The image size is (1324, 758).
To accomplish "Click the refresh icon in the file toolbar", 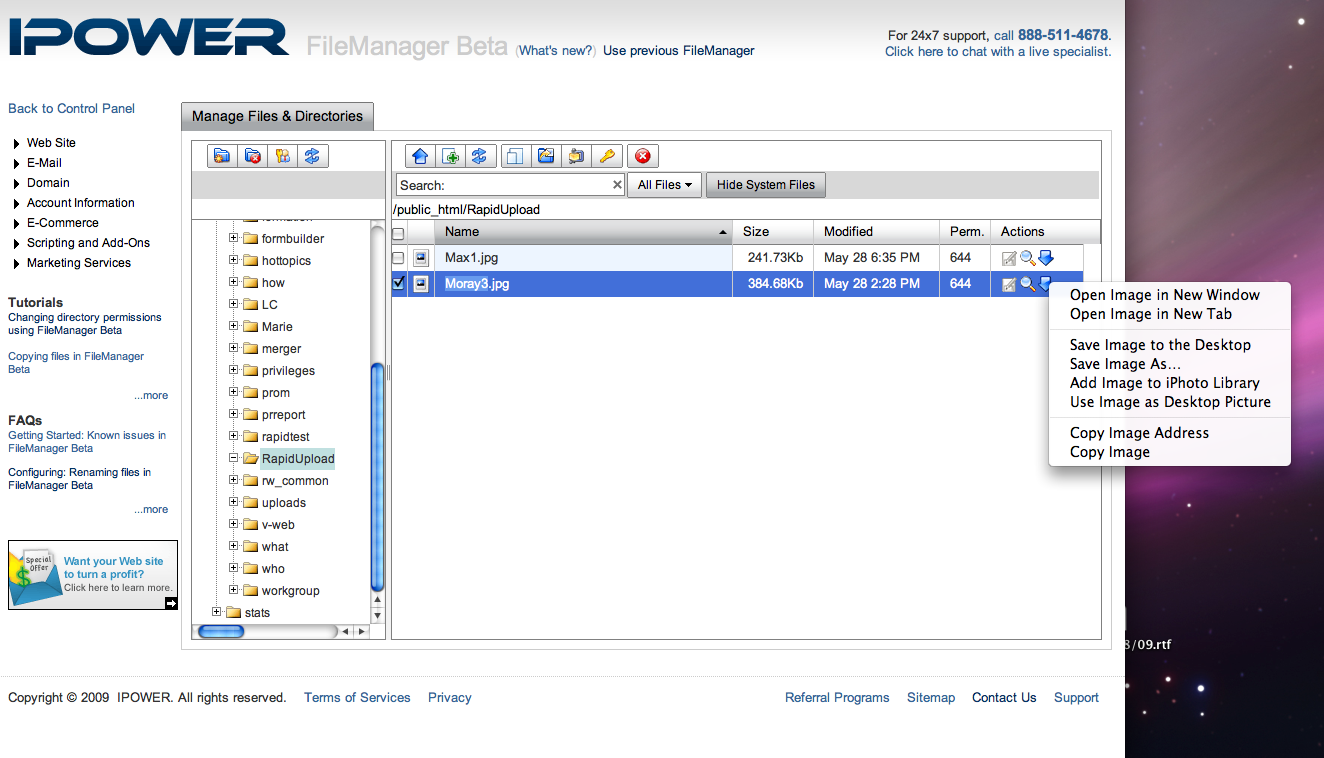I will [480, 156].
